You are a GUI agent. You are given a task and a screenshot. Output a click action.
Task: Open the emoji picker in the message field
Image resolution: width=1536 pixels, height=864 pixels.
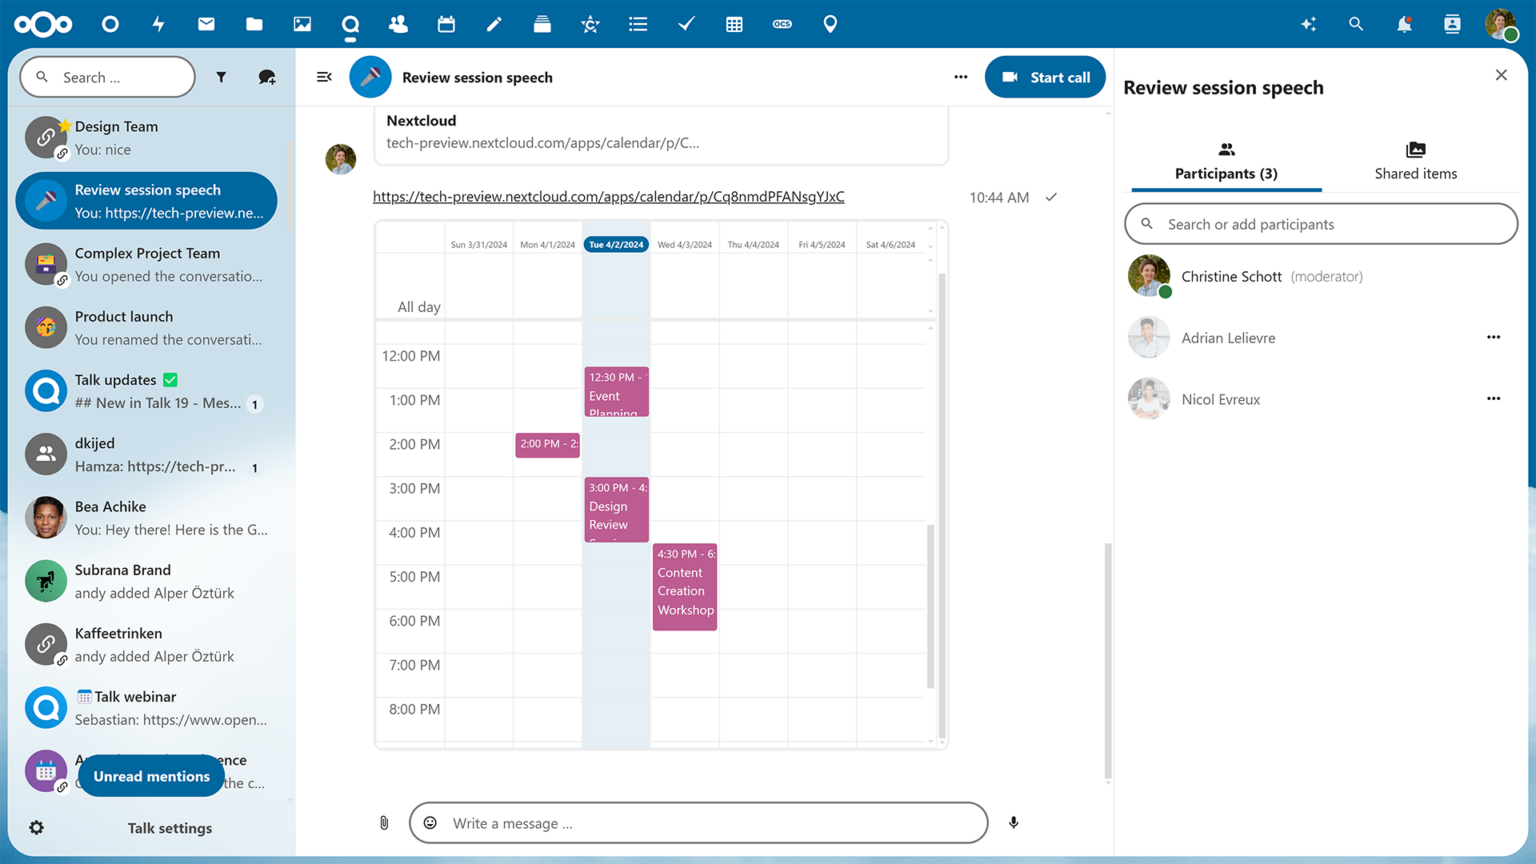pyautogui.click(x=430, y=822)
